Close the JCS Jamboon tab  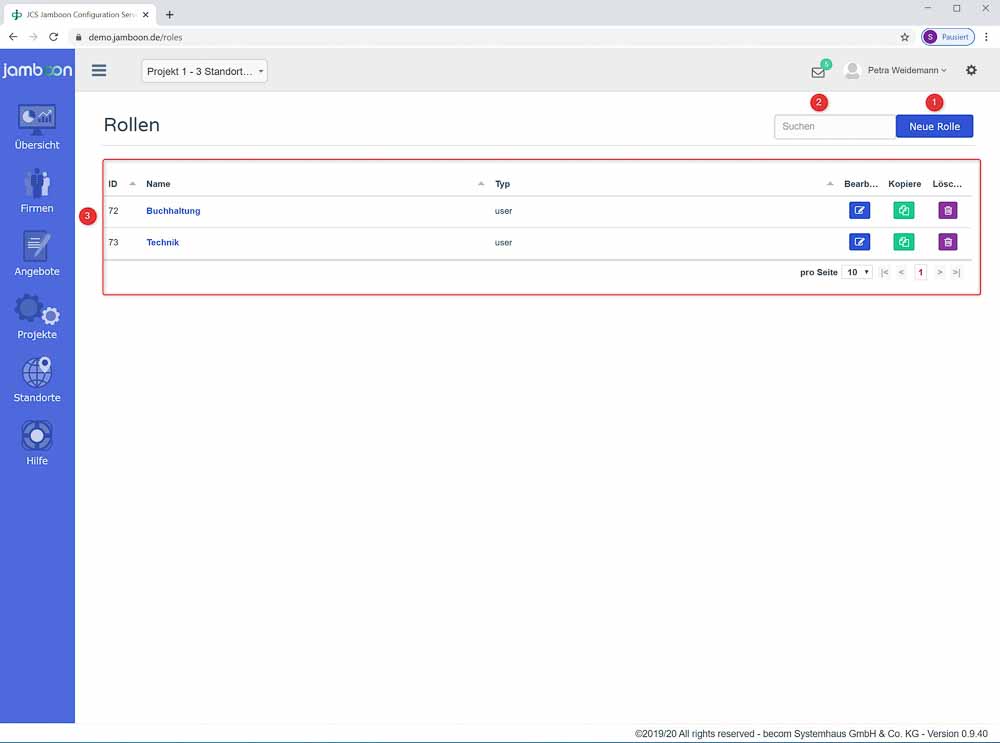pyautogui.click(x=145, y=14)
